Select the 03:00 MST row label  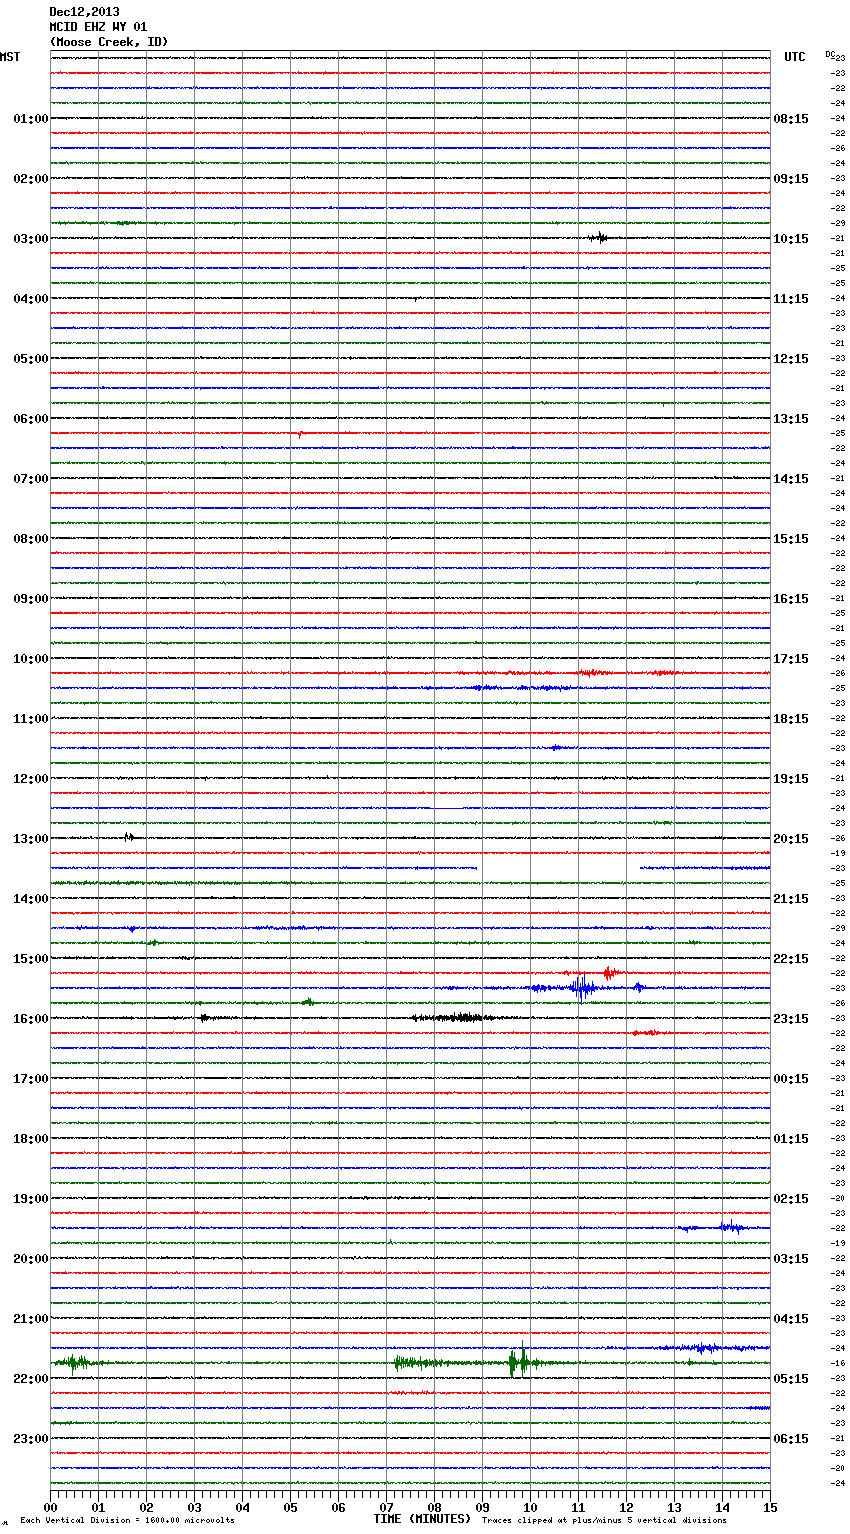[x=31, y=239]
